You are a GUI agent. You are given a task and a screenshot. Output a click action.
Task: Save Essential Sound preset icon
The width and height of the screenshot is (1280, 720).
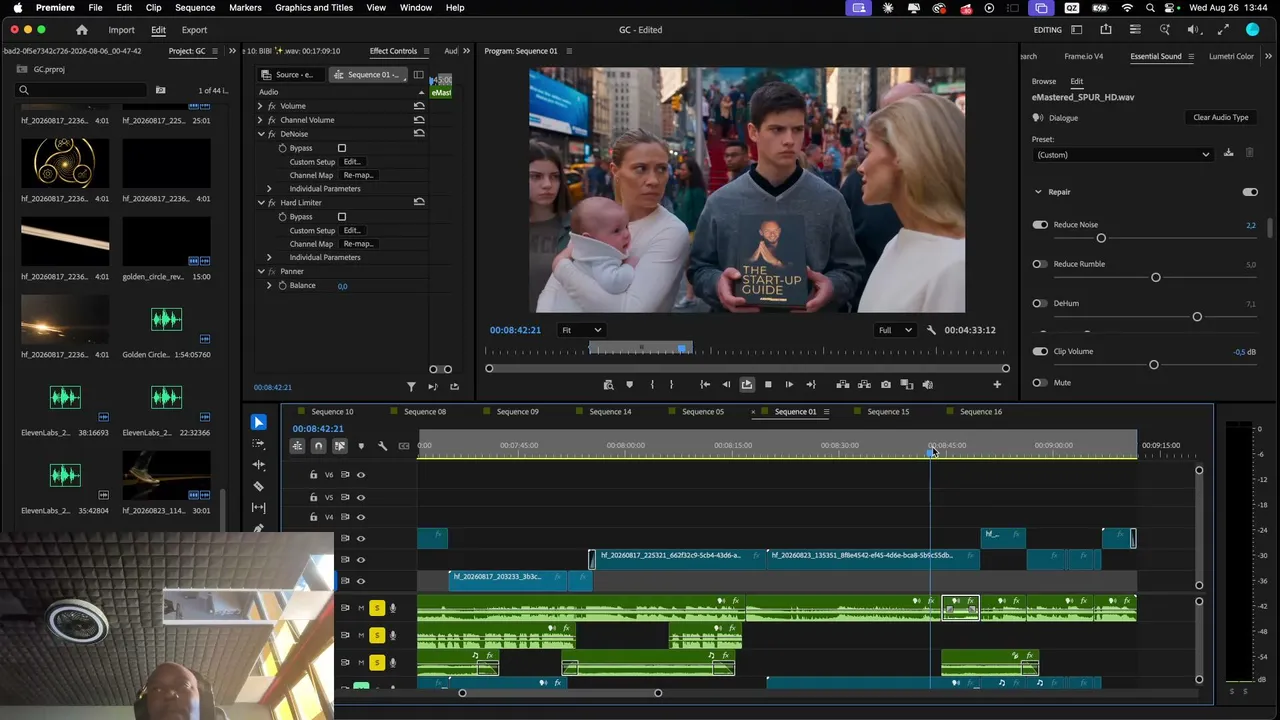pyautogui.click(x=1229, y=153)
